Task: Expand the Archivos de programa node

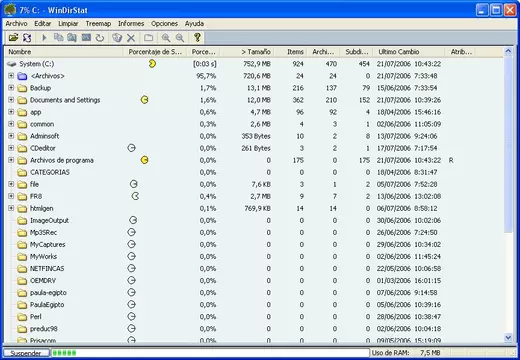Action: pos(11,160)
